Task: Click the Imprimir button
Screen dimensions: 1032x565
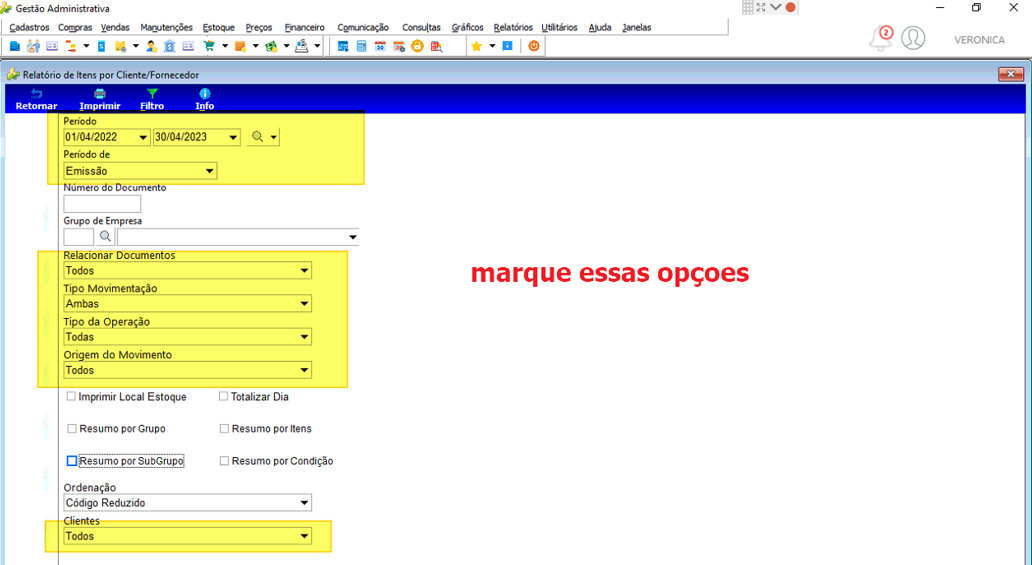Action: coord(100,99)
